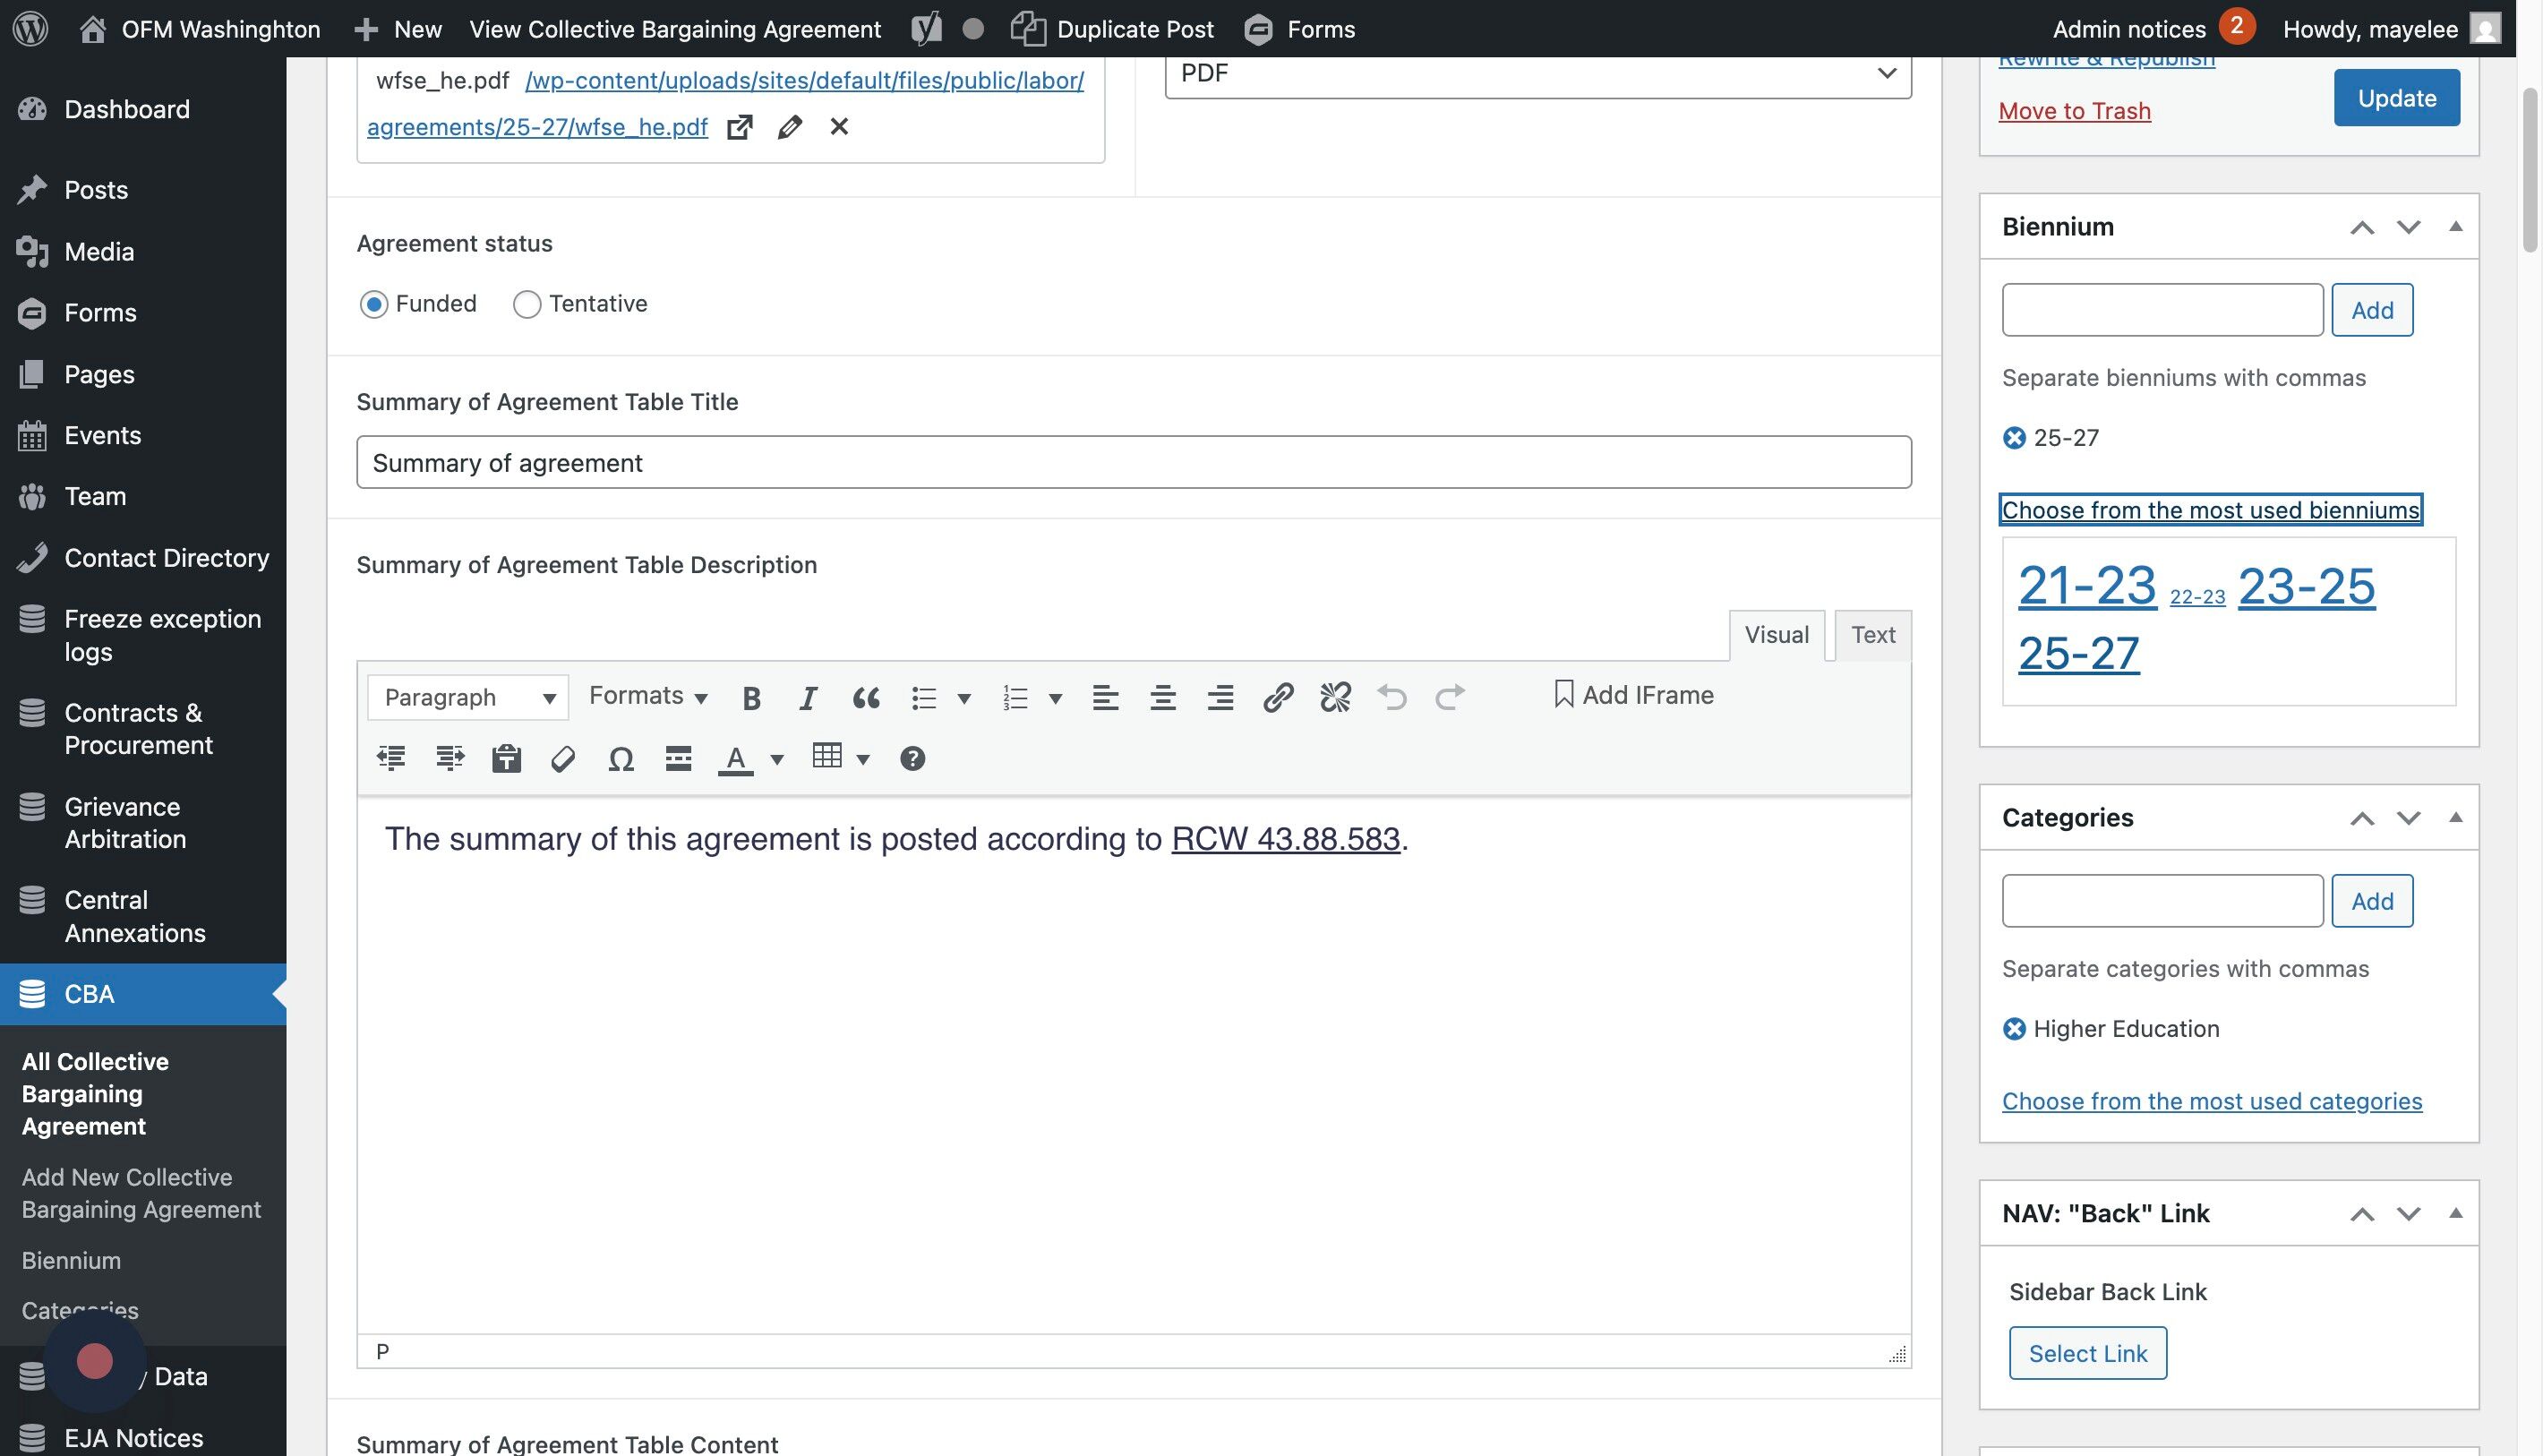Viewport: 2543px width, 1456px height.
Task: Open Grievance Arbitration in the sidebar menu
Action: (x=124, y=822)
